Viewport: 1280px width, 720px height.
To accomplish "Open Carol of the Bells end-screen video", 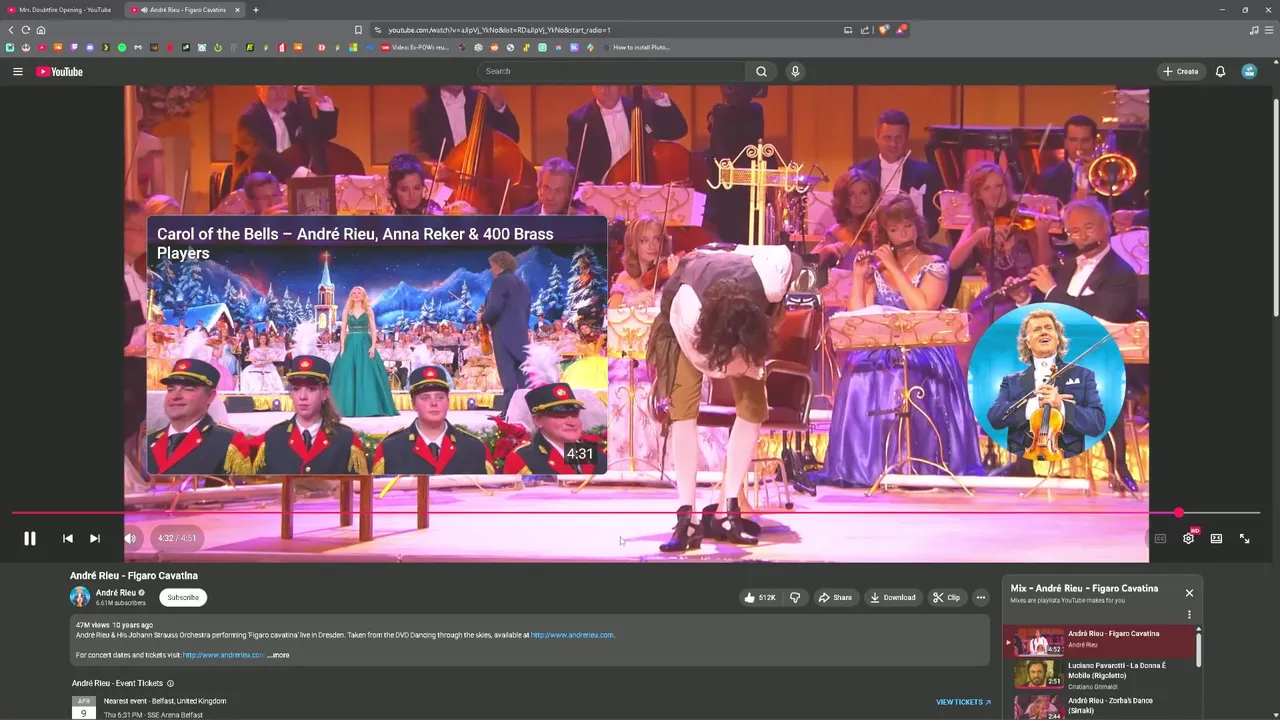I will (377, 345).
